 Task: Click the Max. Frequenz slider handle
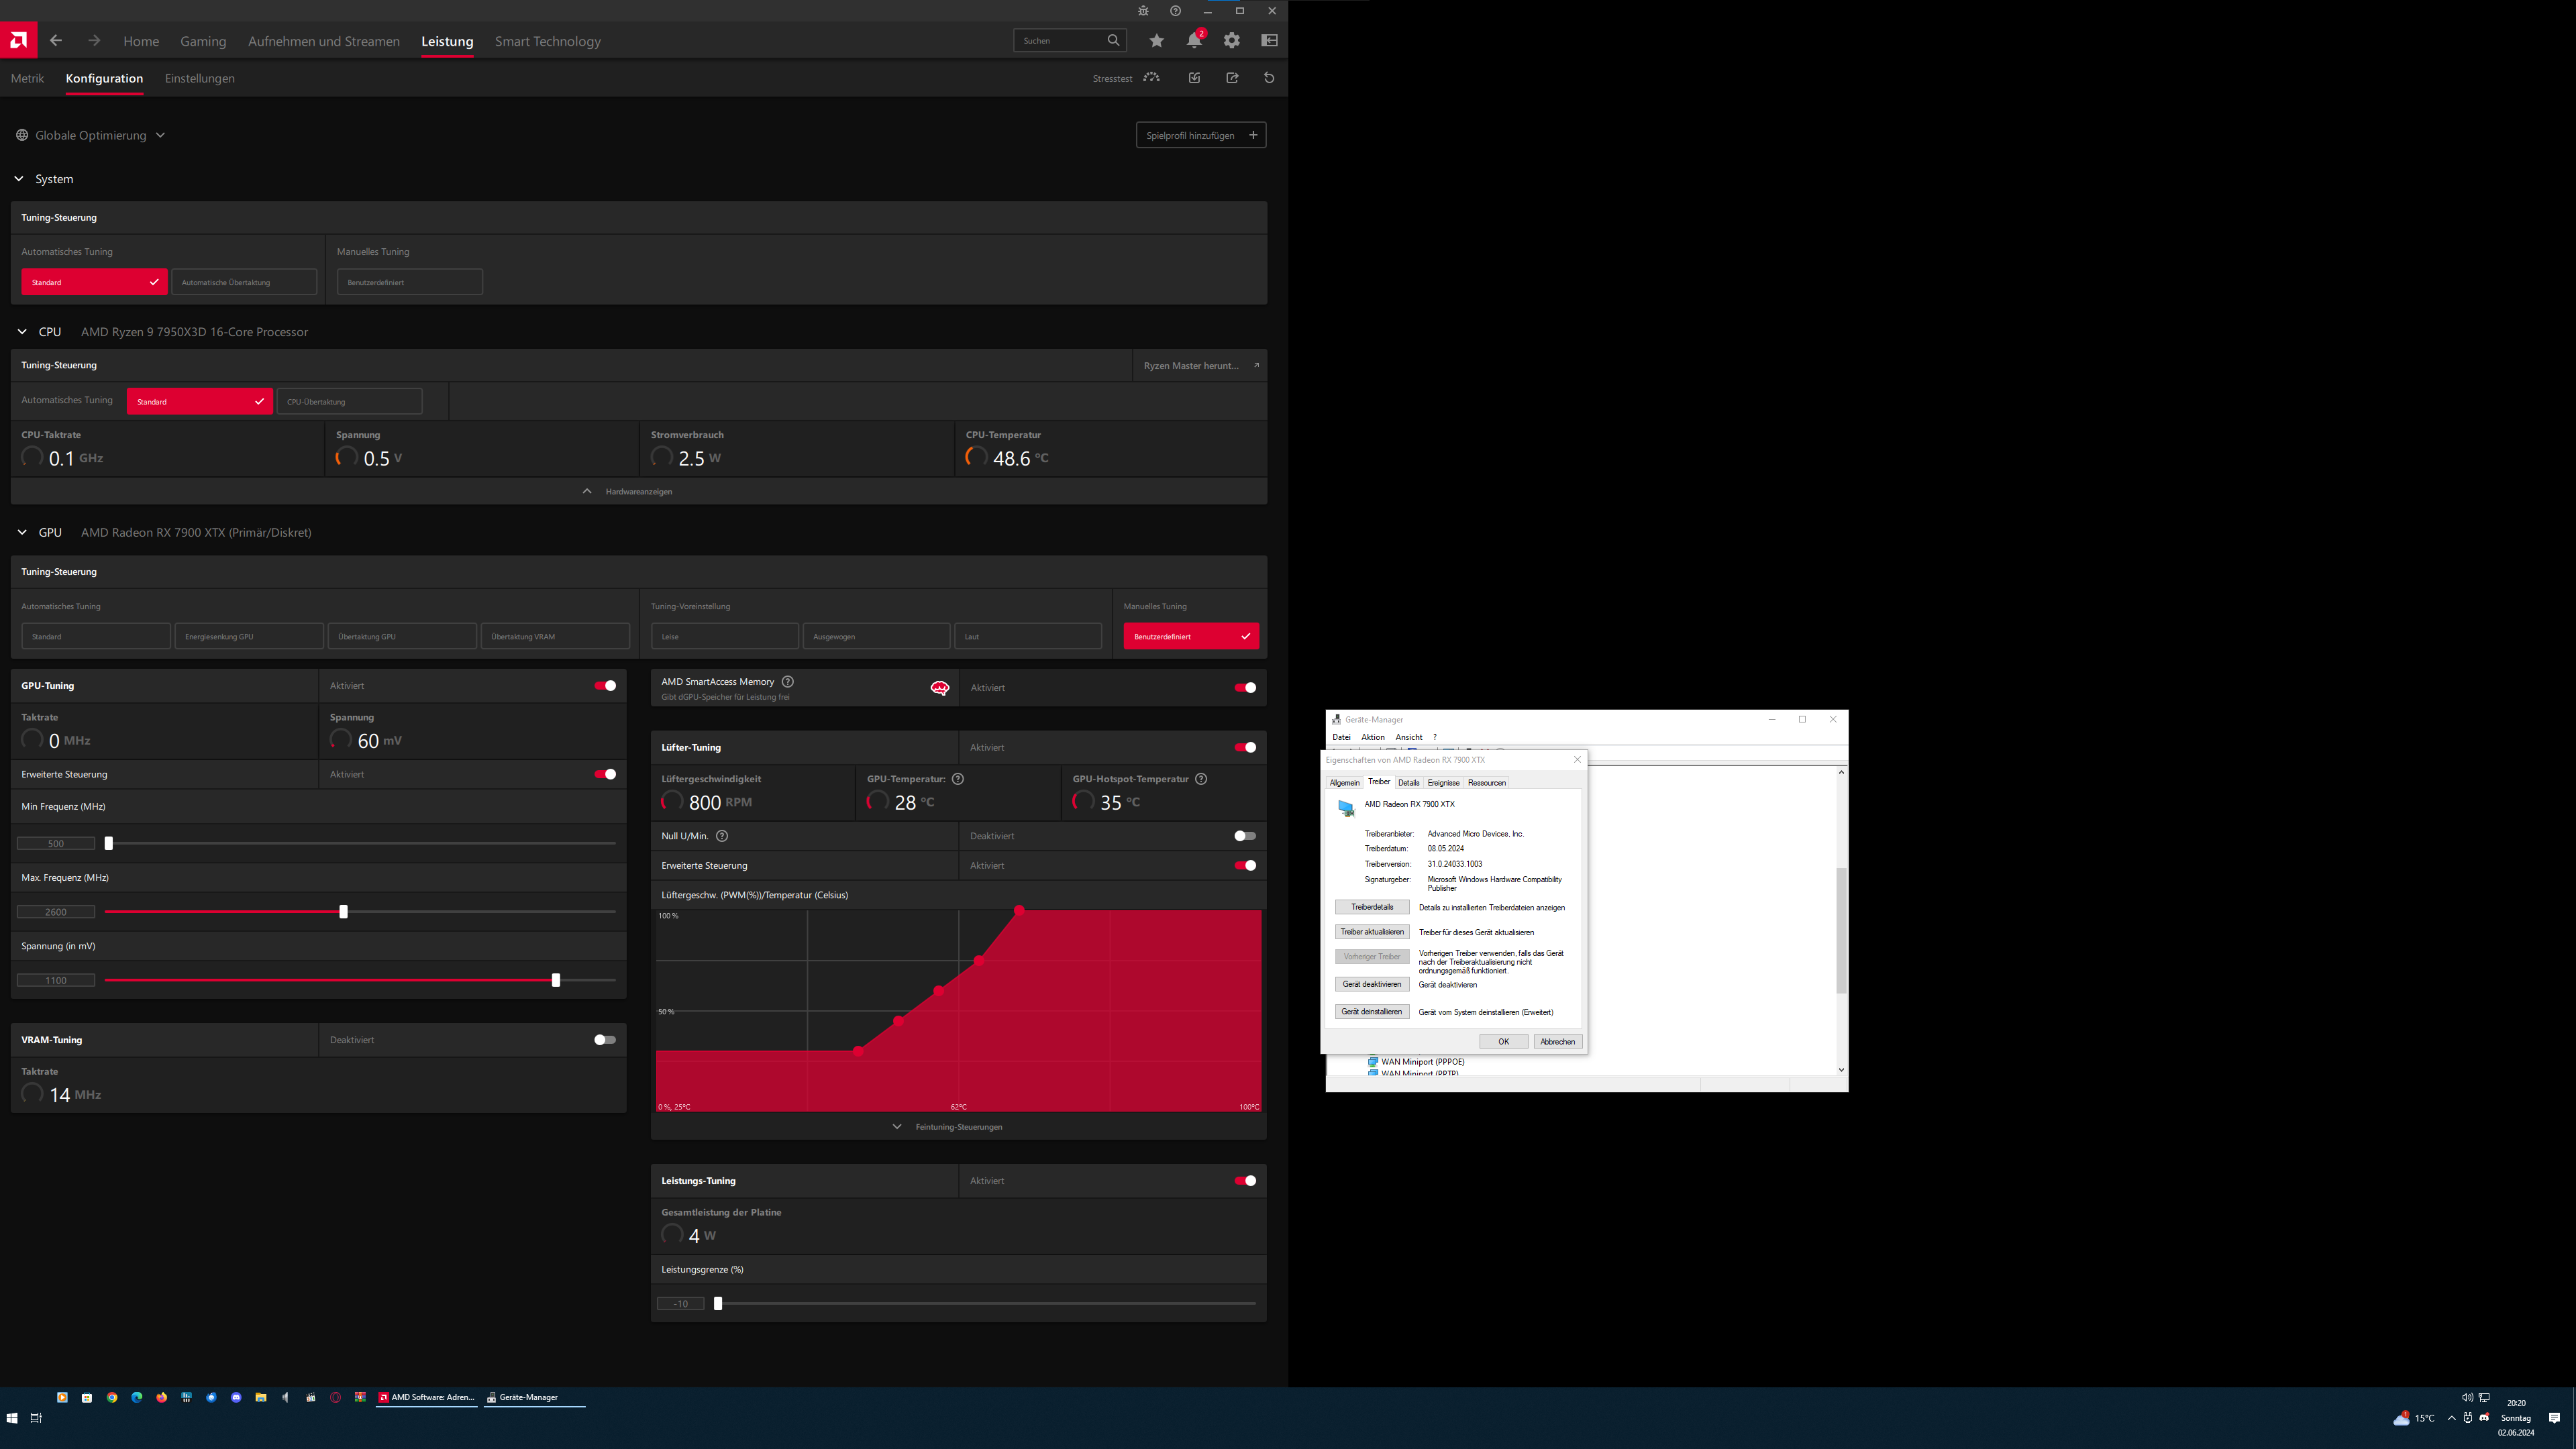[343, 912]
